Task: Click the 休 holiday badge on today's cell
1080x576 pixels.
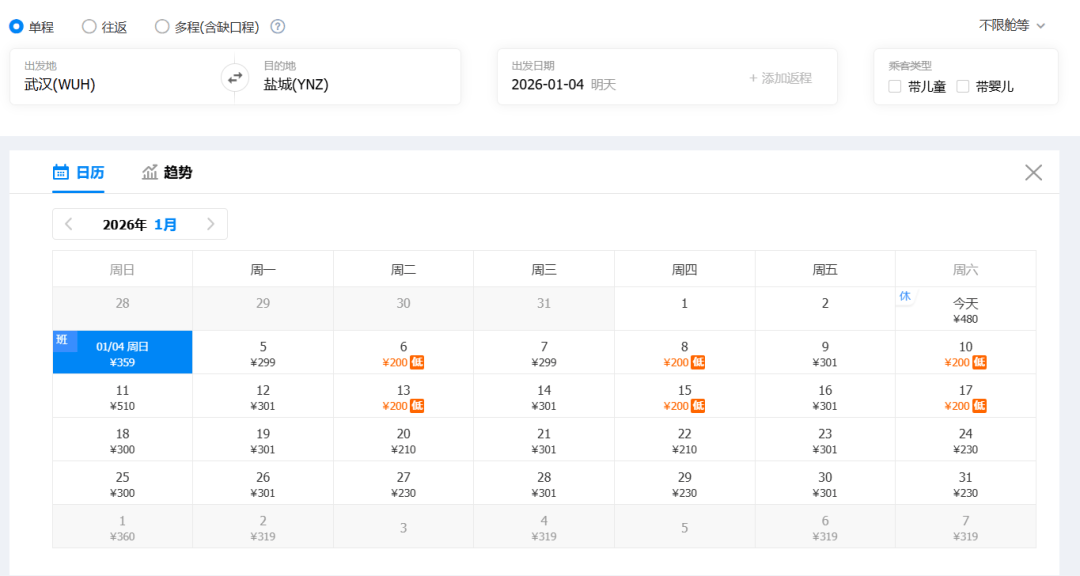Action: [905, 296]
